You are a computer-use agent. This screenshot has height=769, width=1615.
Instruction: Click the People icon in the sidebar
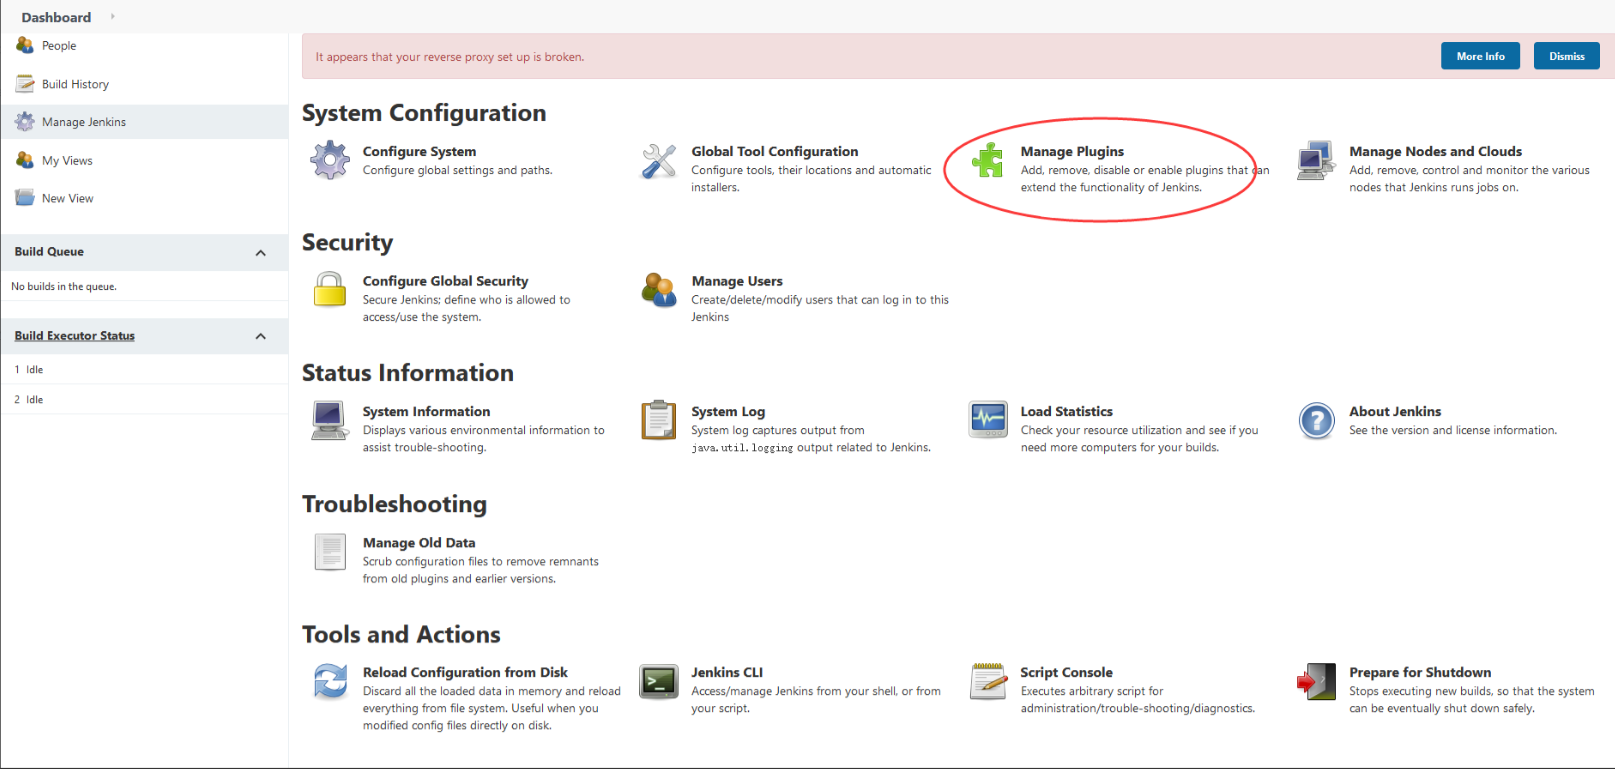click(25, 45)
